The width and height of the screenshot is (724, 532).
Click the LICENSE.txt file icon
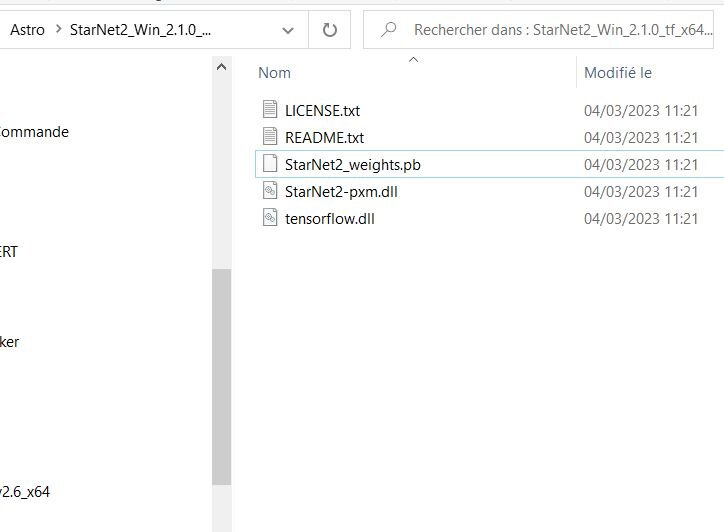(x=269, y=110)
